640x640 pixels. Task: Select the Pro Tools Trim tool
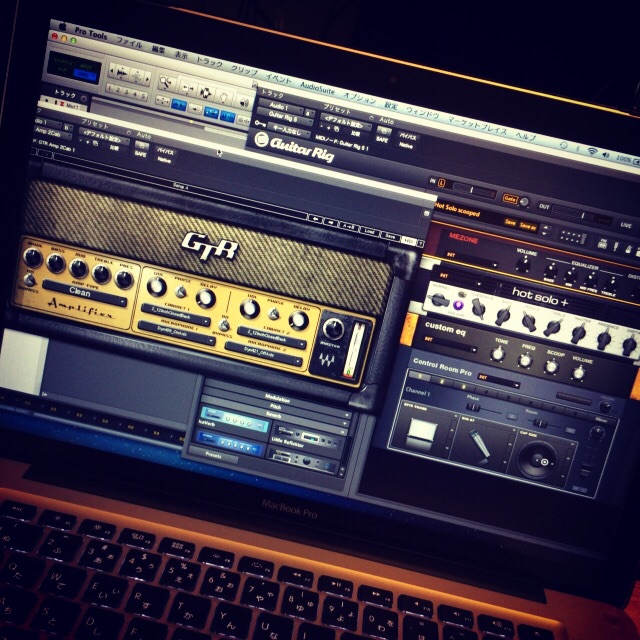pos(188,87)
